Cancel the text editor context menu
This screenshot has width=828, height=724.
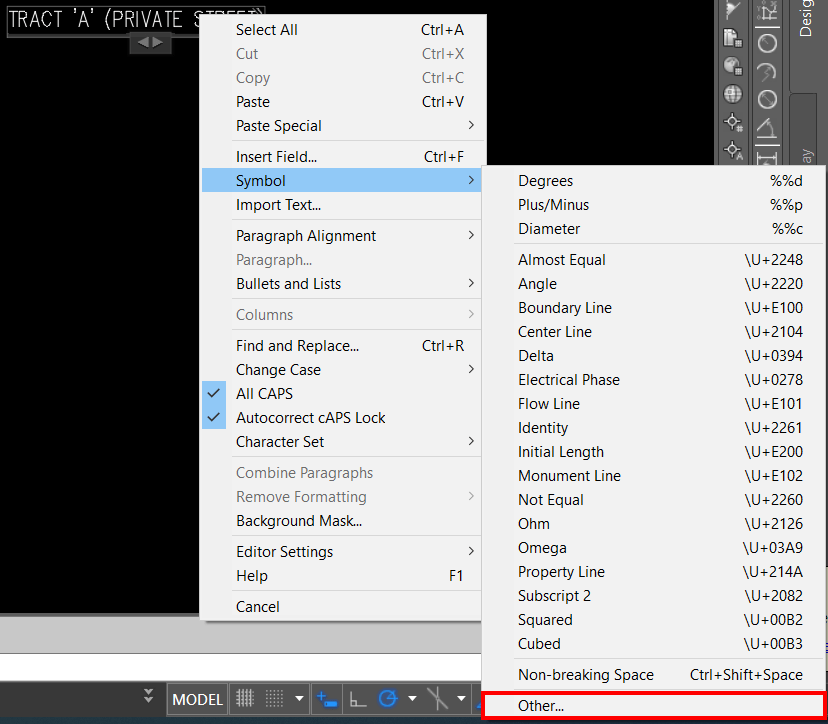coord(341,606)
